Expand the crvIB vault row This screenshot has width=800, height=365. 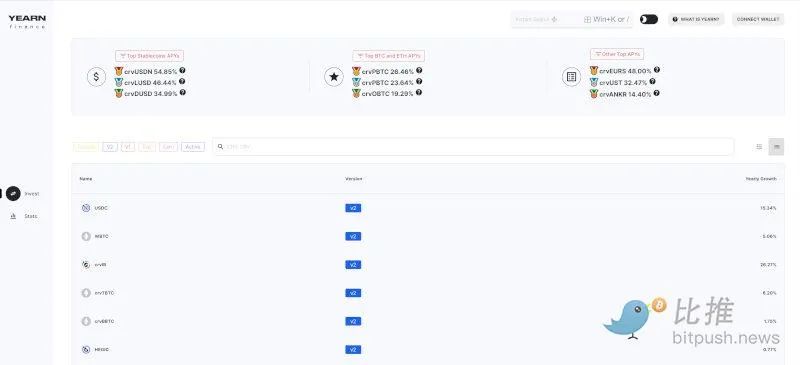[428, 264]
